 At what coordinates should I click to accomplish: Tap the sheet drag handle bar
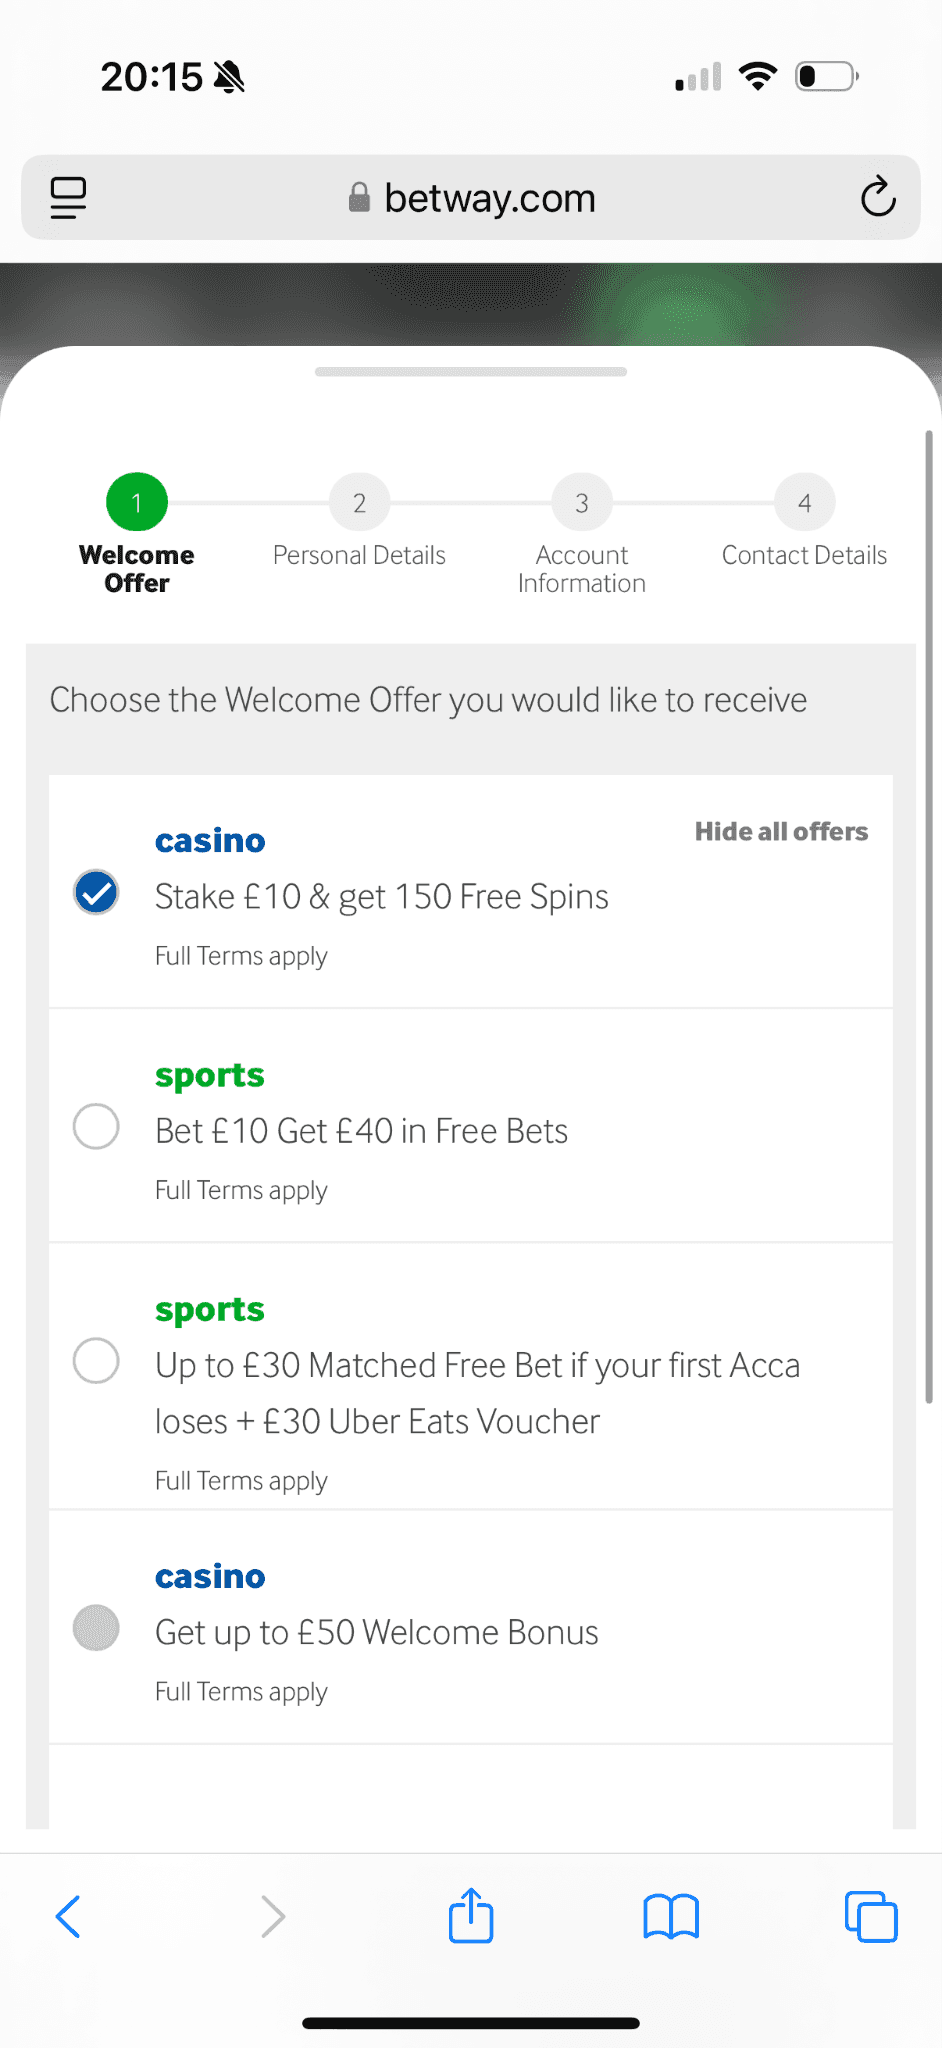tap(471, 372)
